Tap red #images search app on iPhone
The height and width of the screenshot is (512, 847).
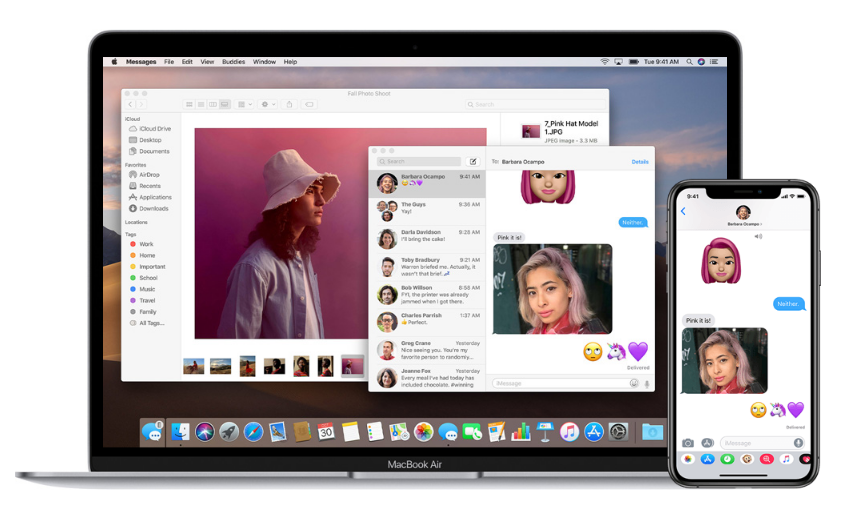[x=766, y=459]
